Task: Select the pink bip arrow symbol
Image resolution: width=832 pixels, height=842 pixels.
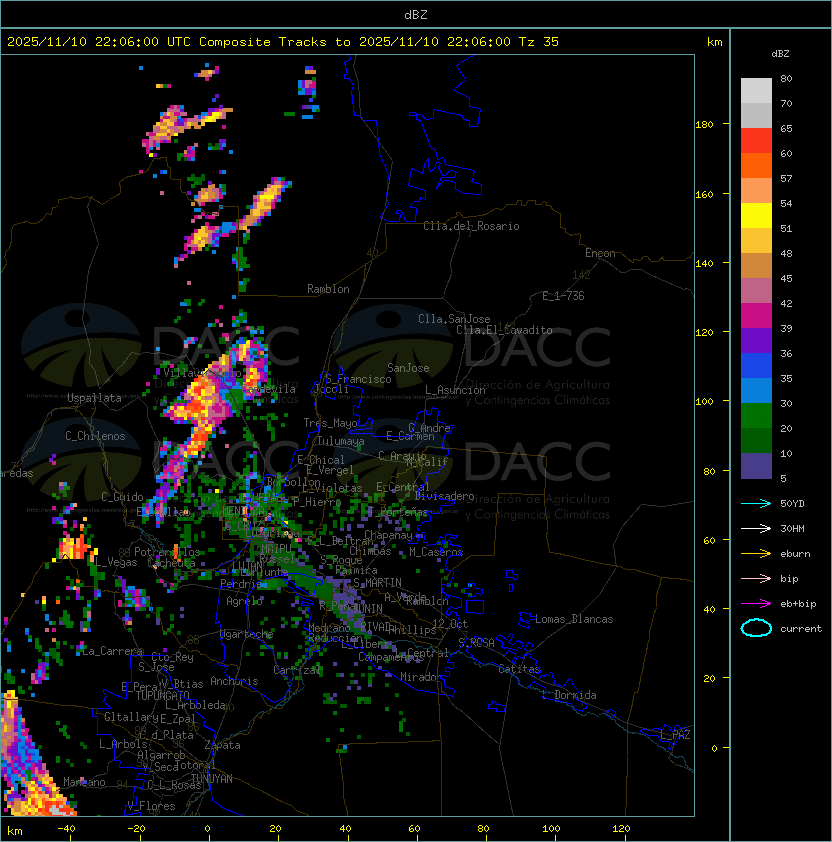Action: 756,579
